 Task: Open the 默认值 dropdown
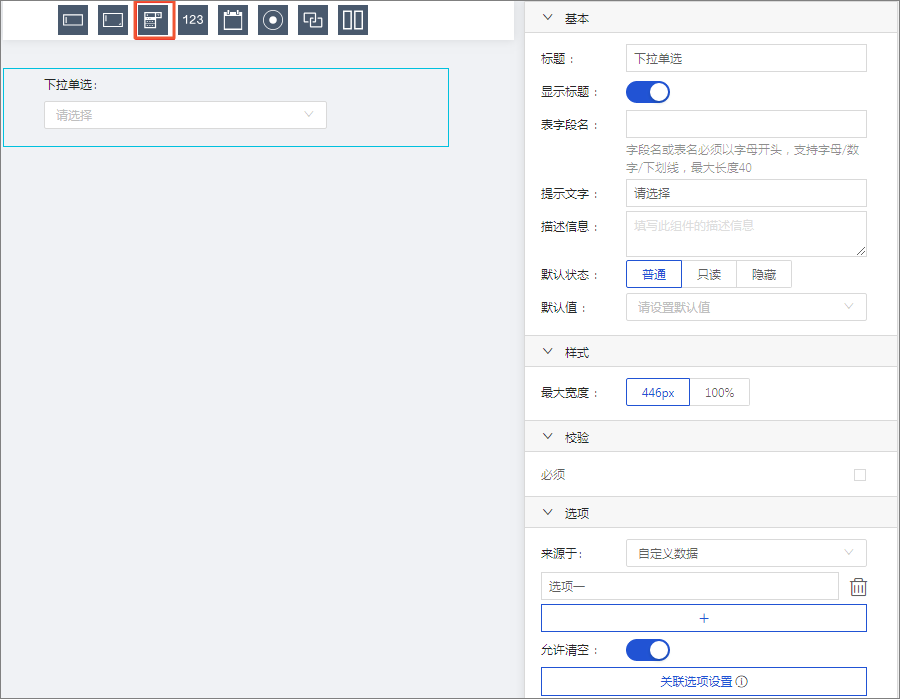[x=746, y=307]
